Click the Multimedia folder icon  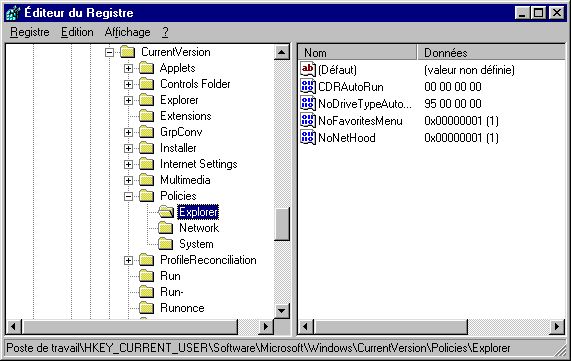147,180
